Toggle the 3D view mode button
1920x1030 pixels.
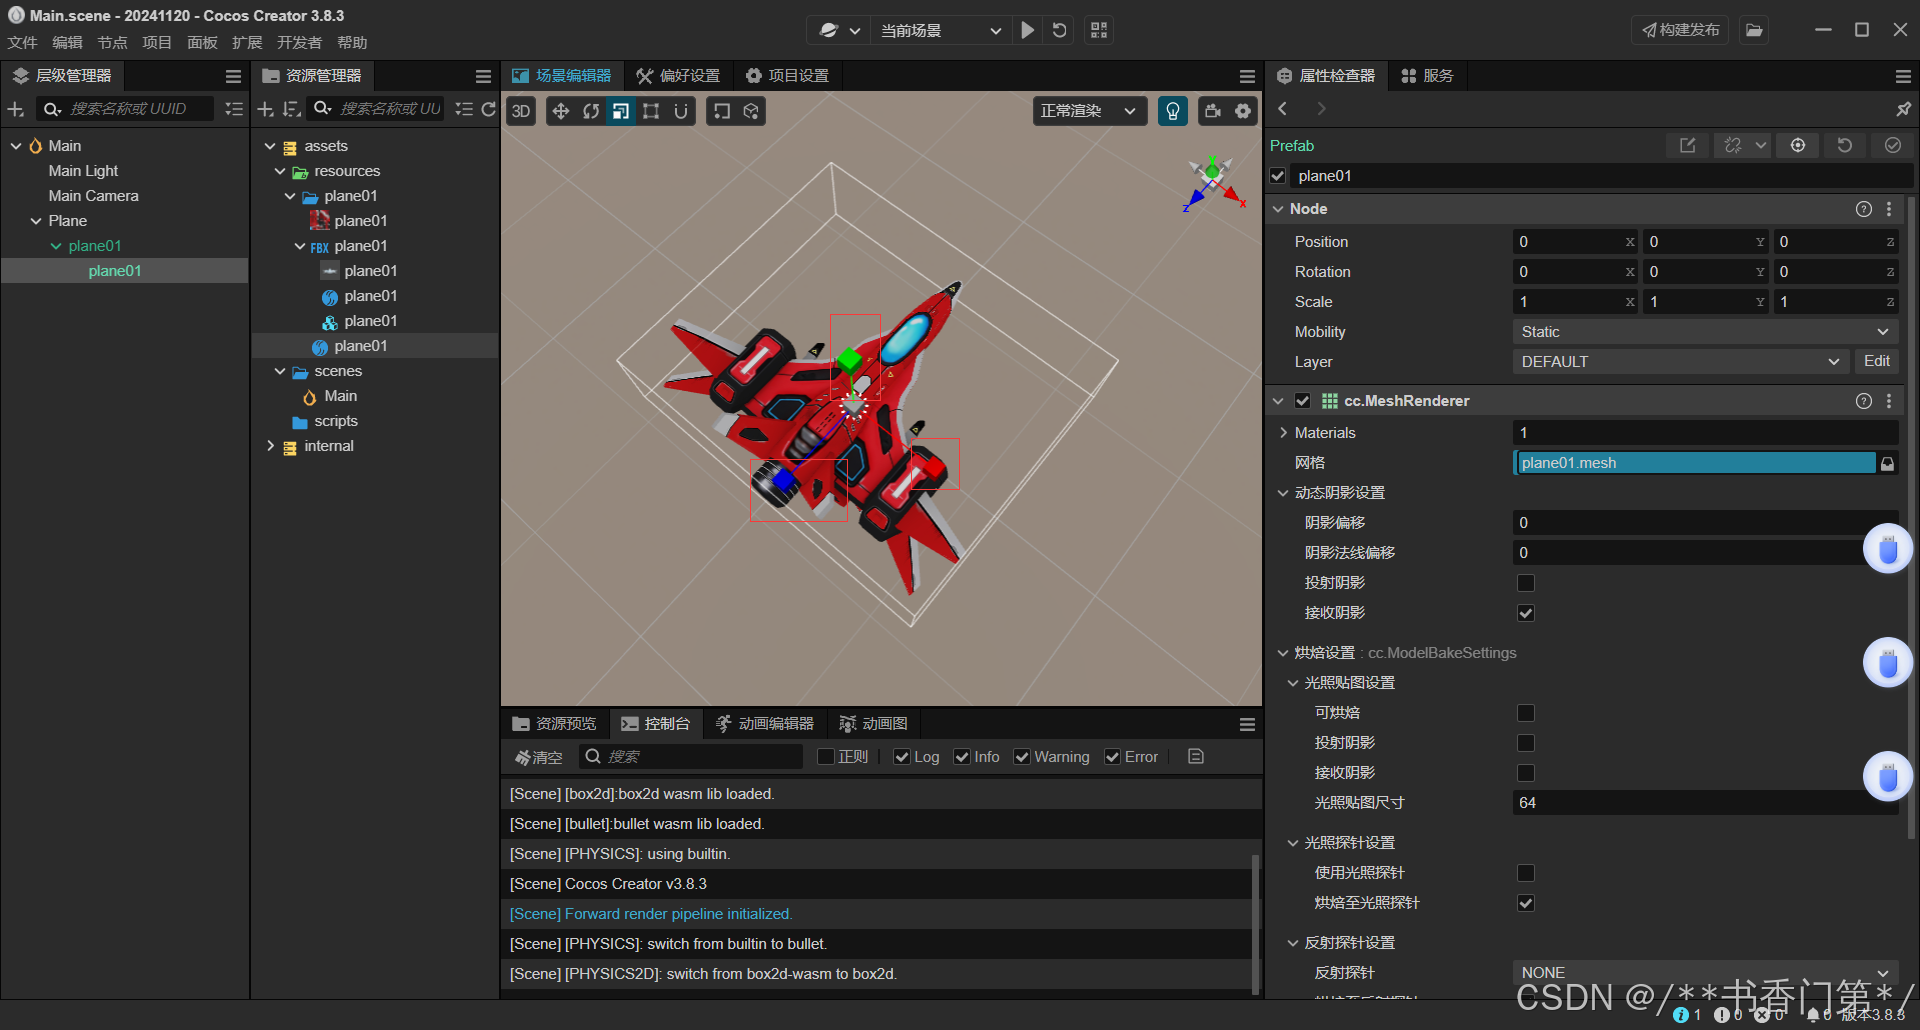point(521,111)
